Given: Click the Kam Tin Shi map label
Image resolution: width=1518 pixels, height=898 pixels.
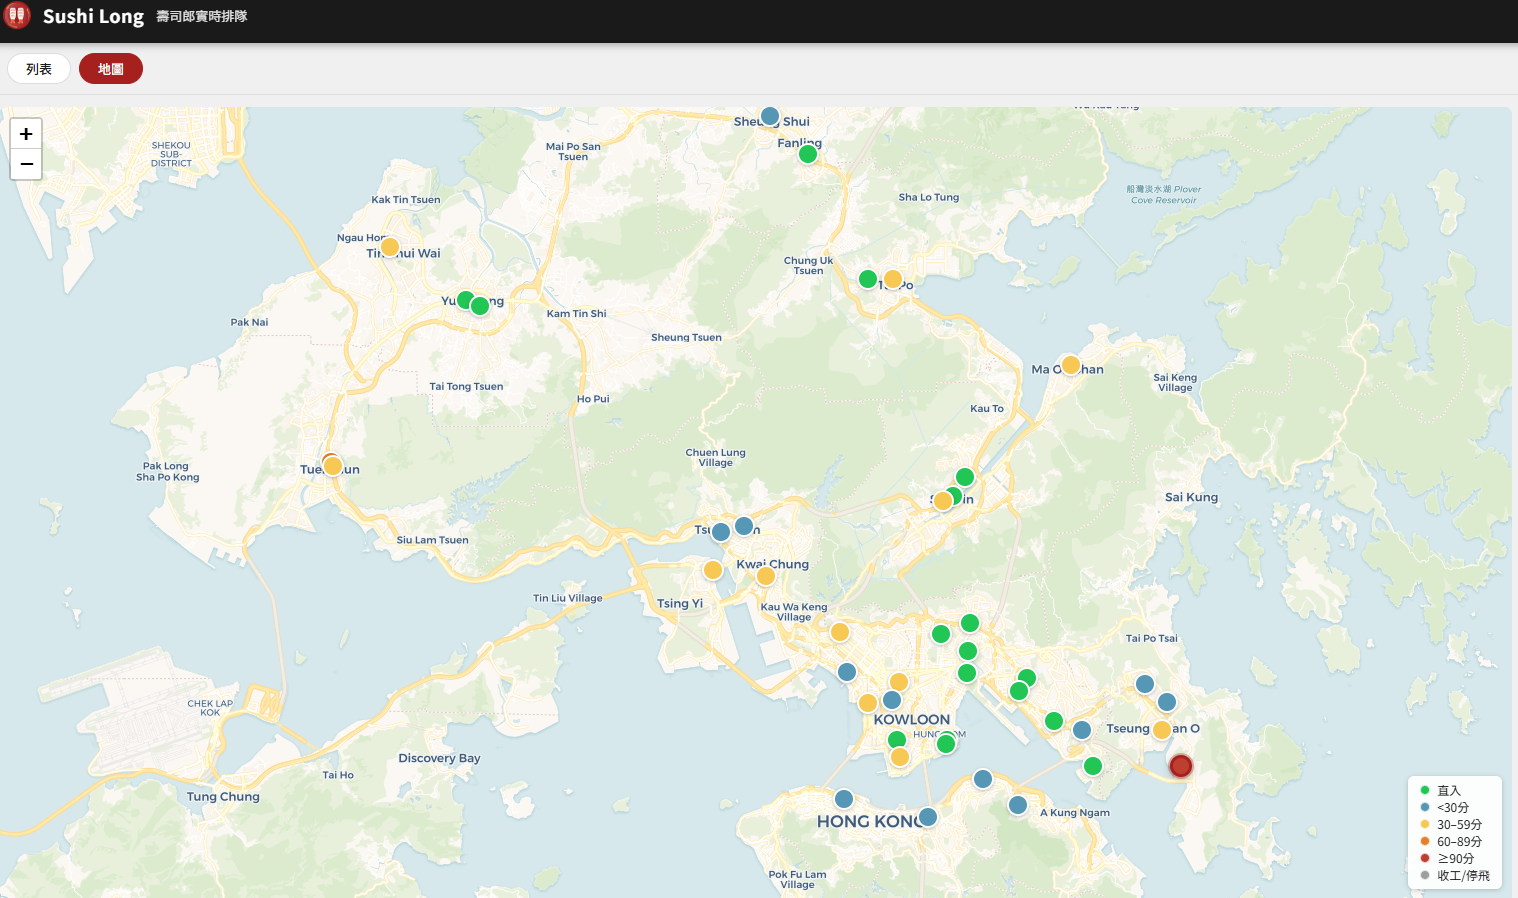Looking at the screenshot, I should (576, 314).
